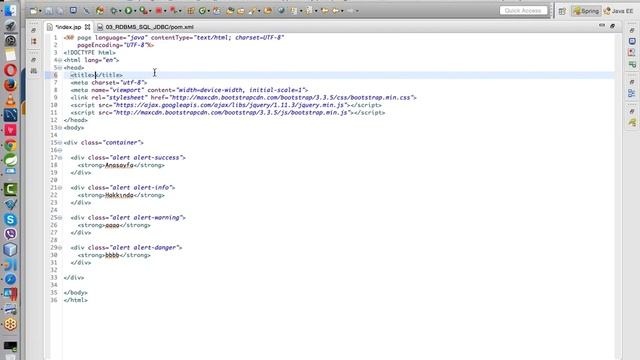Collapse the alert-warning div fold on line 25
Image resolution: width=640 pixels, height=360 pixels.
pos(60,218)
